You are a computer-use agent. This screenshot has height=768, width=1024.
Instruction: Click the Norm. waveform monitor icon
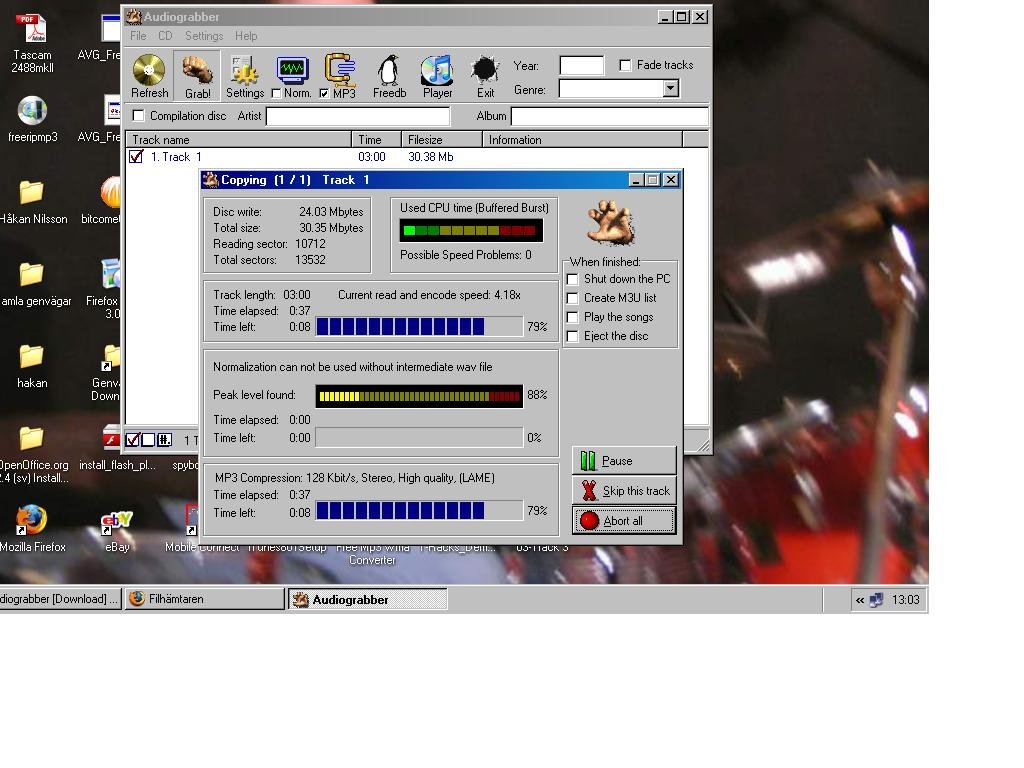point(292,69)
